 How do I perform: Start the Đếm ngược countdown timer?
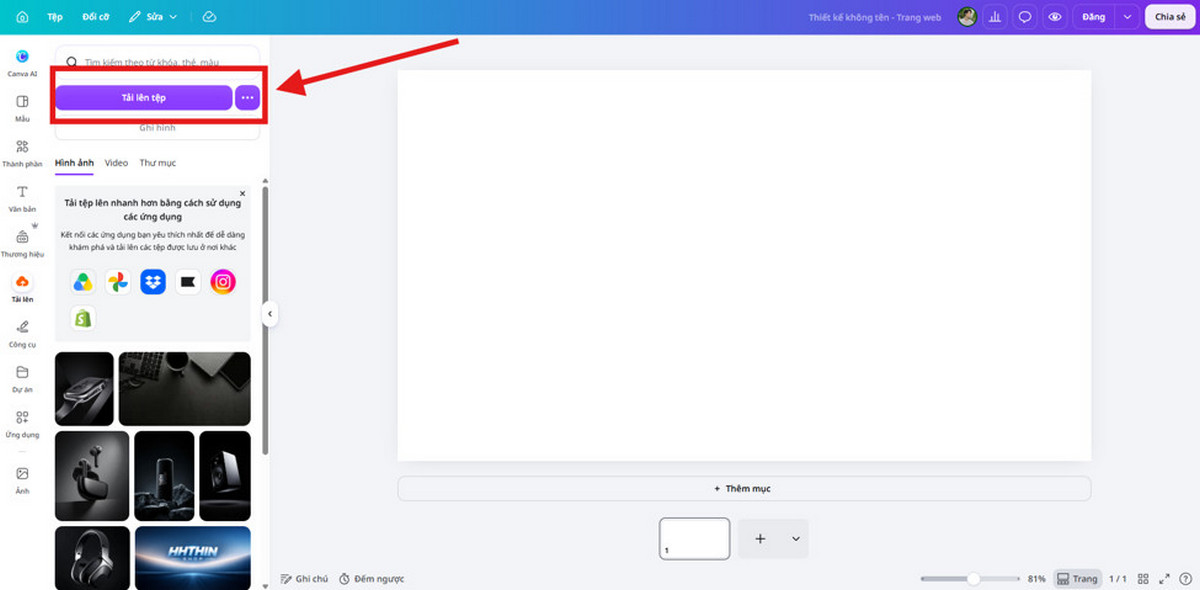[371, 579]
